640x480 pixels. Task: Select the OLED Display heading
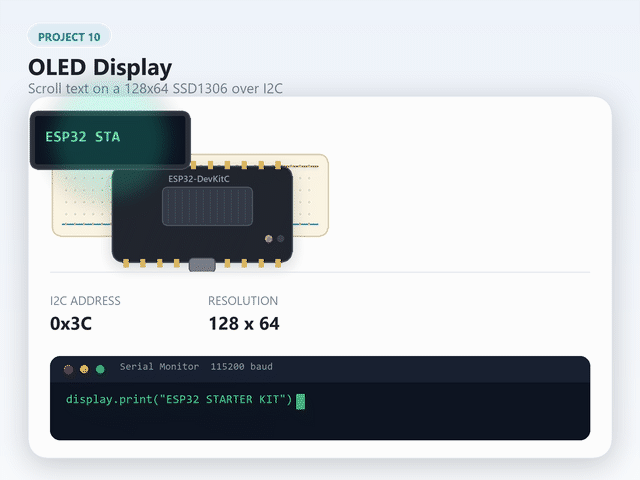(100, 68)
